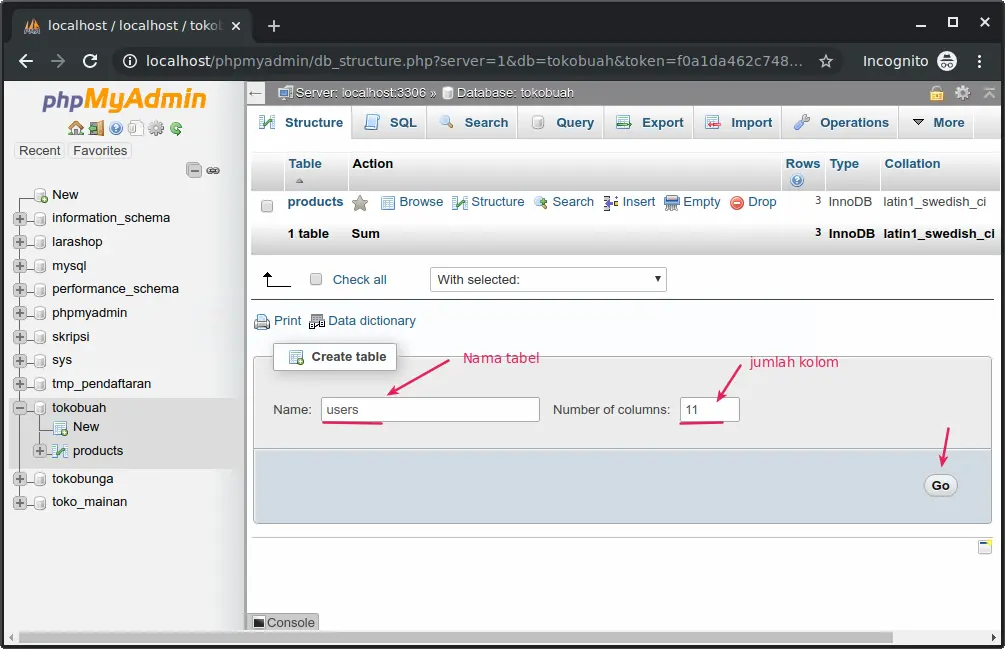The width and height of the screenshot is (1005, 649).
Task: Click the yellow note icon at bottom right
Action: point(985,546)
